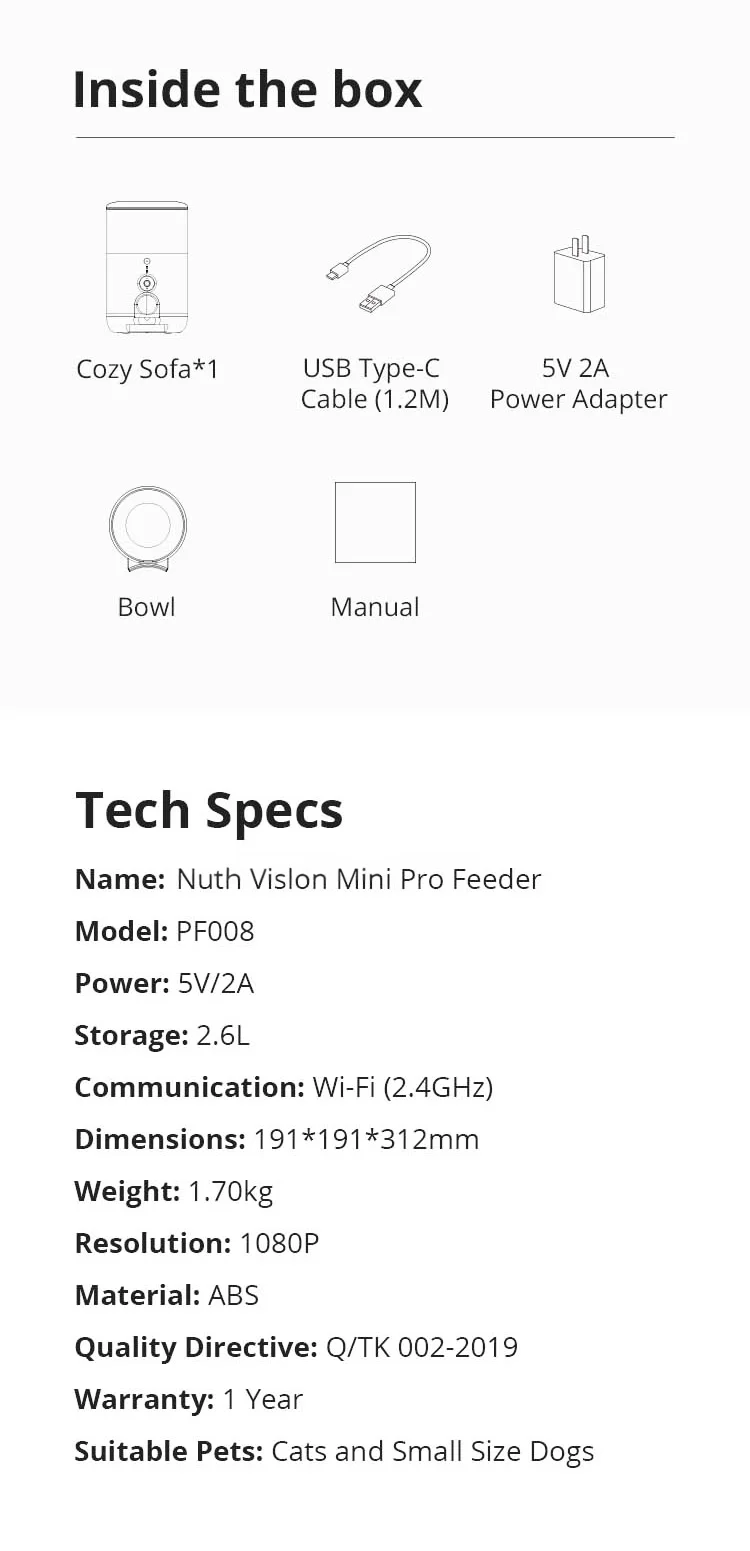Click the USB Type-C Cable (1.2M) label

click(x=374, y=384)
